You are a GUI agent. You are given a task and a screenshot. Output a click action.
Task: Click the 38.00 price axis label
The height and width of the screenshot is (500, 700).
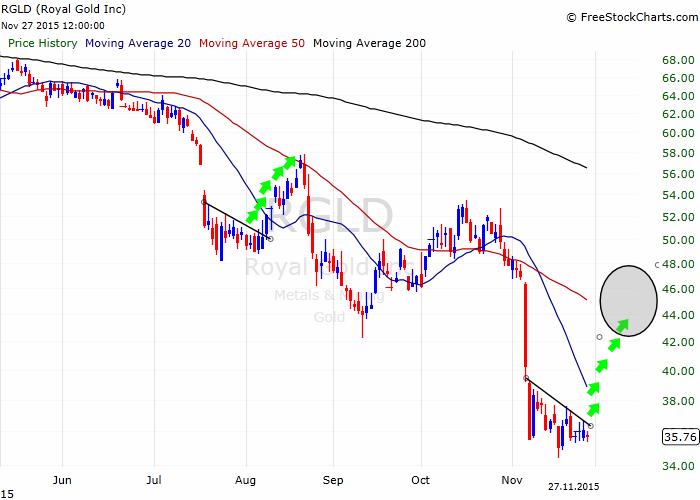(679, 401)
